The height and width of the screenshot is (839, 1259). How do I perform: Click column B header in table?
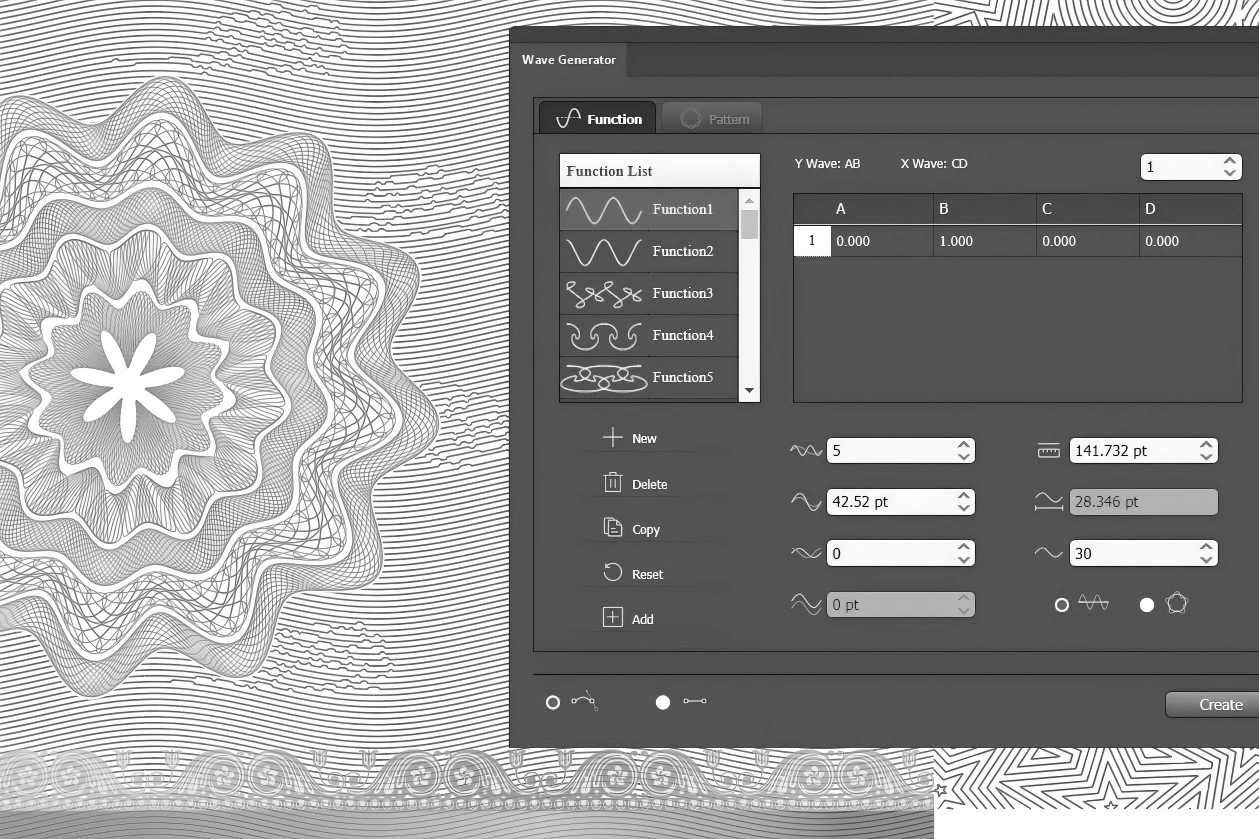tap(985, 209)
